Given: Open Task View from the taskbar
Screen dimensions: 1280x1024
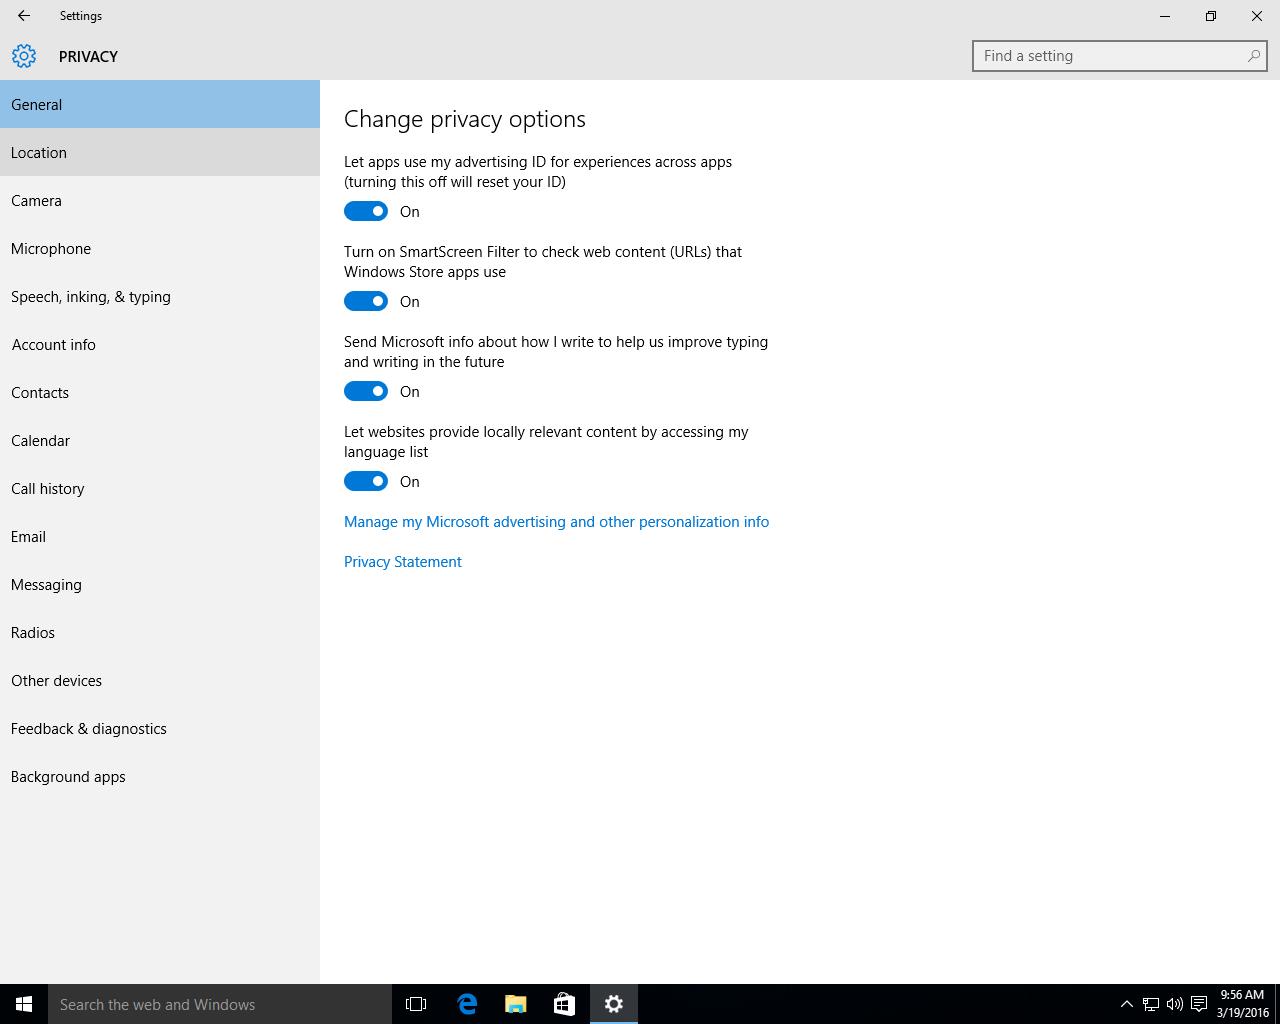Looking at the screenshot, I should (416, 1004).
